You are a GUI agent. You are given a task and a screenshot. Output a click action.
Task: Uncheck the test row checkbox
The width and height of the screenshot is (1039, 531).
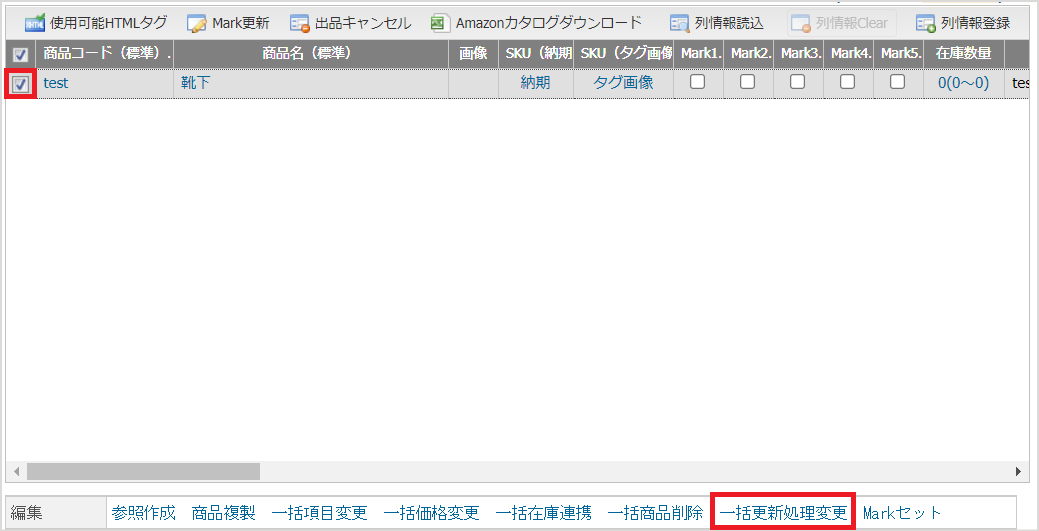21,84
